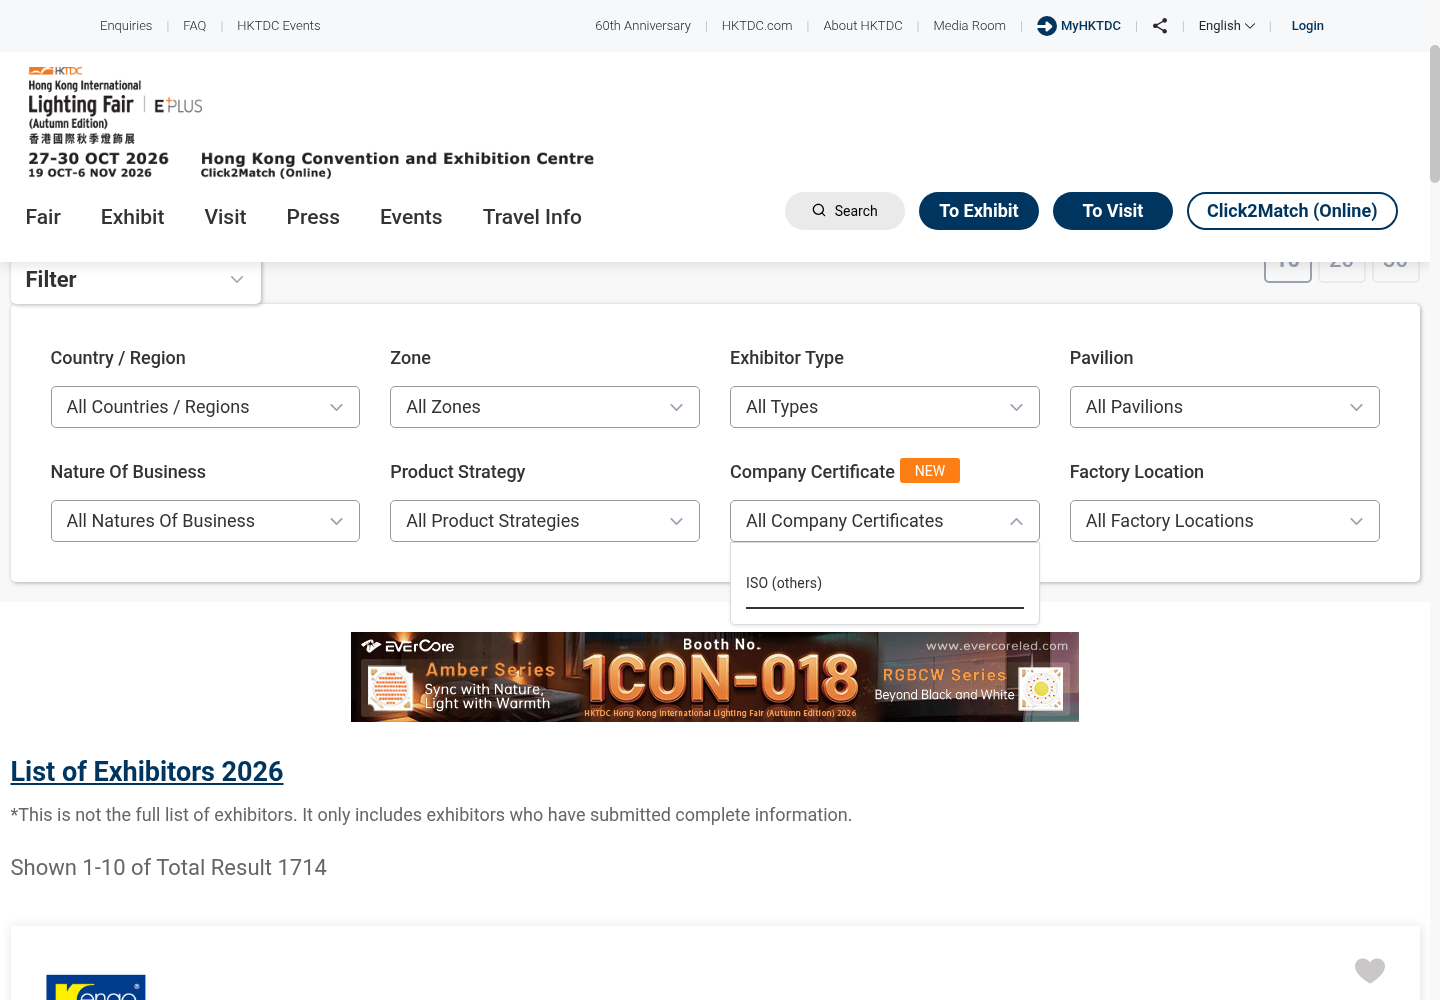Open the English language dropdown
Viewport: 1440px width, 1000px height.
(1227, 26)
